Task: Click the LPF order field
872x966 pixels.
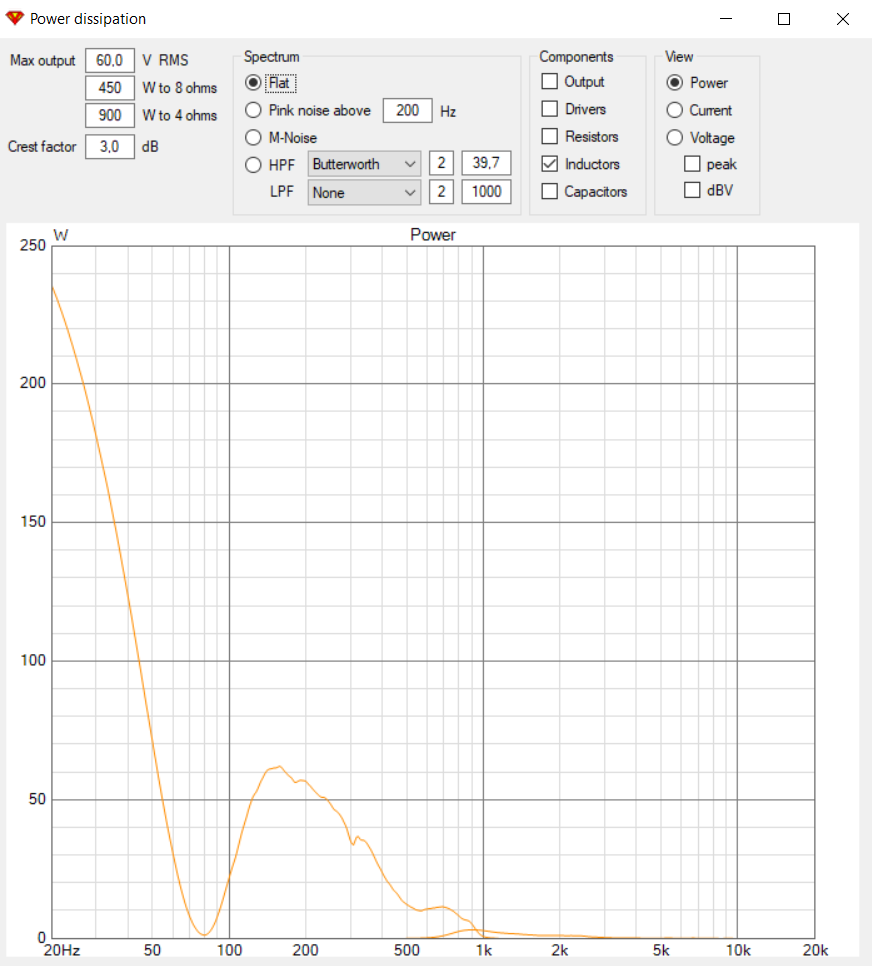Action: click(441, 192)
